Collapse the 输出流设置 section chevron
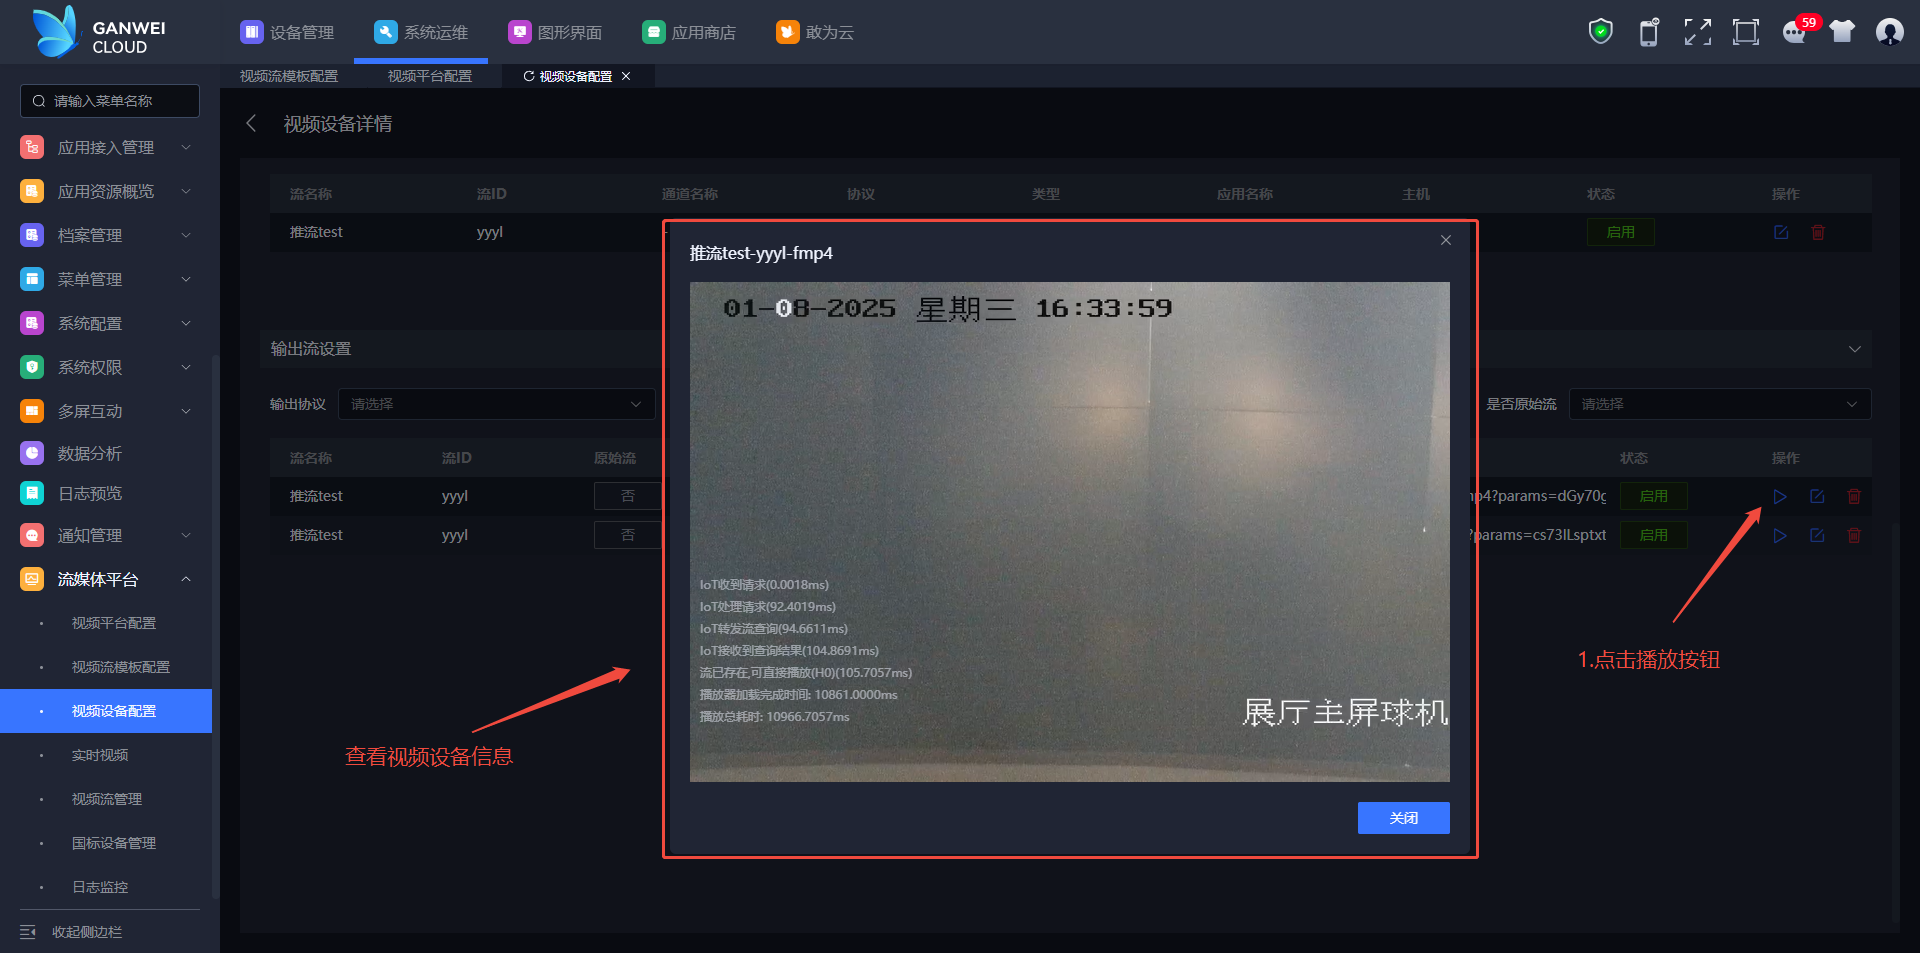The height and width of the screenshot is (953, 1920). tap(1855, 349)
